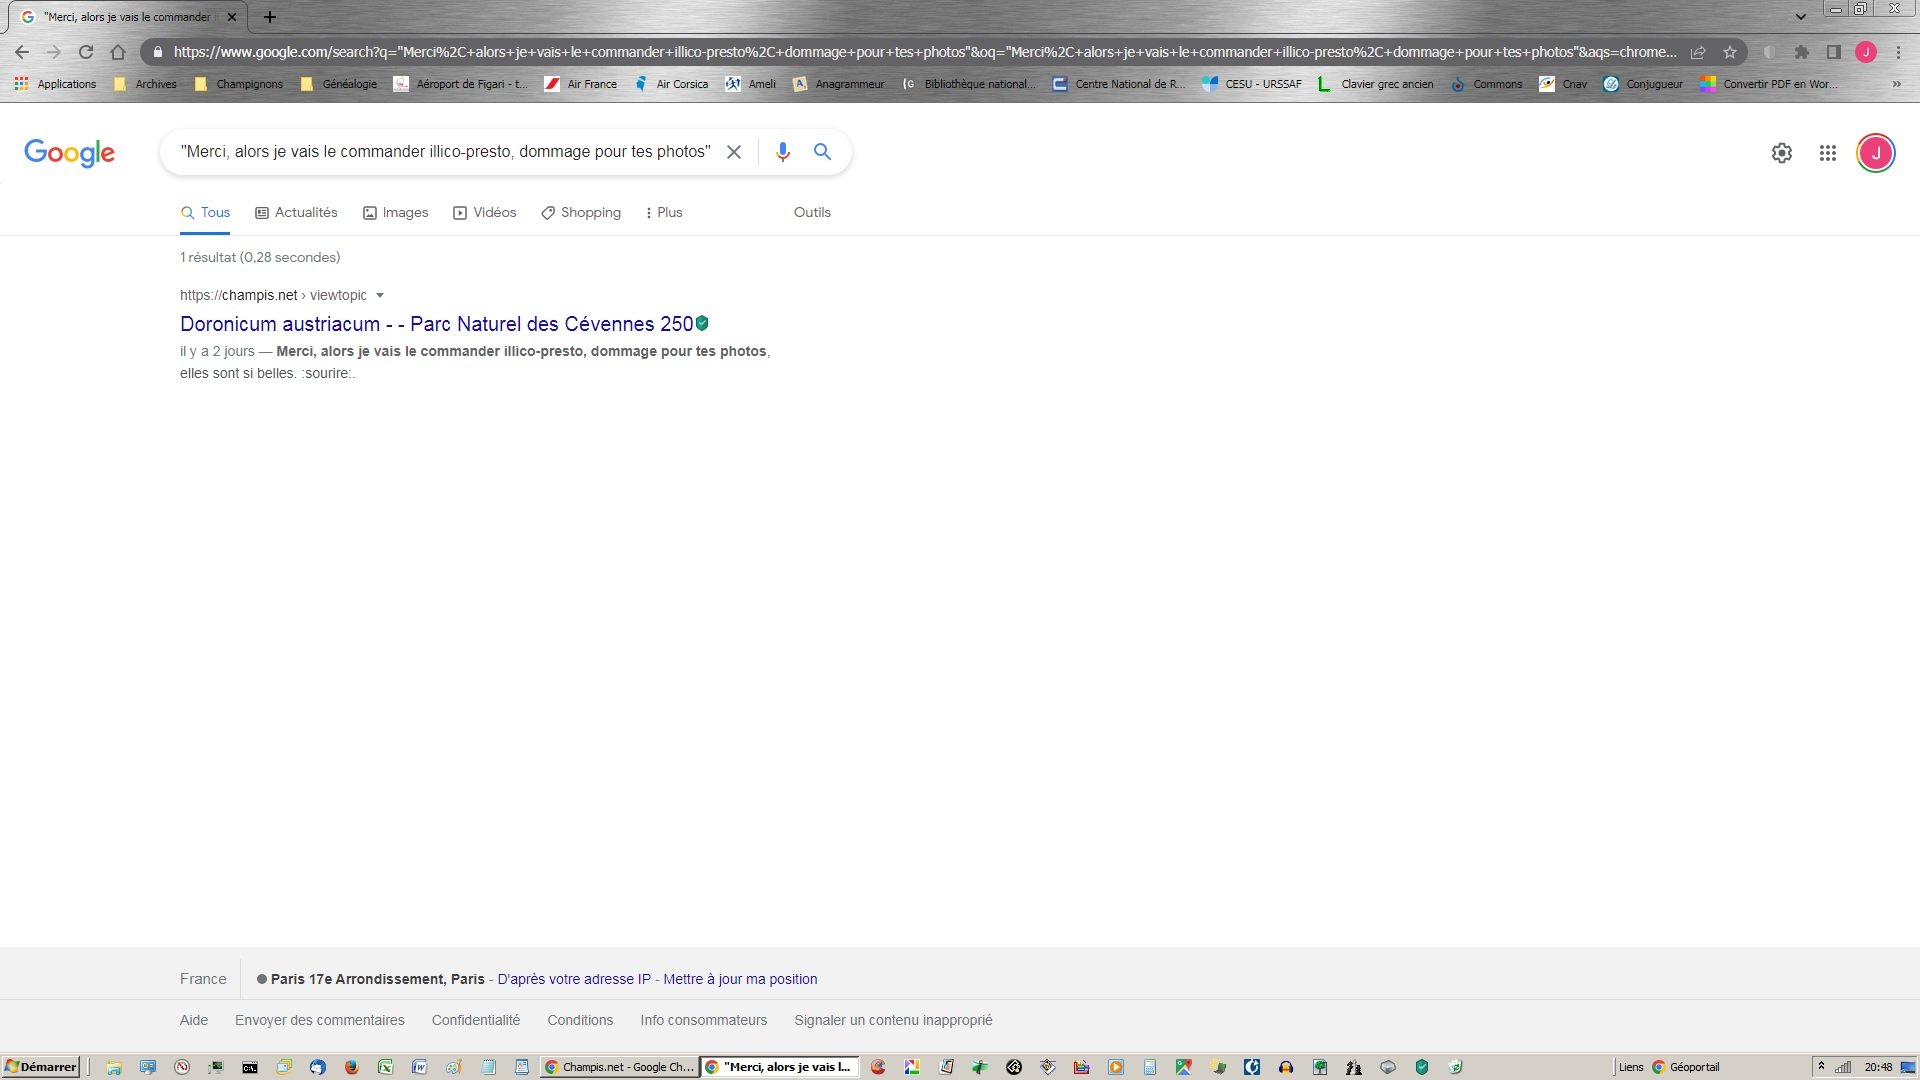The image size is (1920, 1080).
Task: Toggle the Chrome side panel
Action: tap(1833, 52)
